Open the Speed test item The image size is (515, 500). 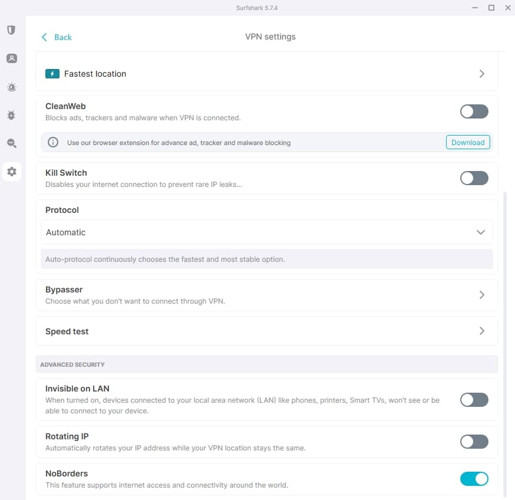coord(266,331)
